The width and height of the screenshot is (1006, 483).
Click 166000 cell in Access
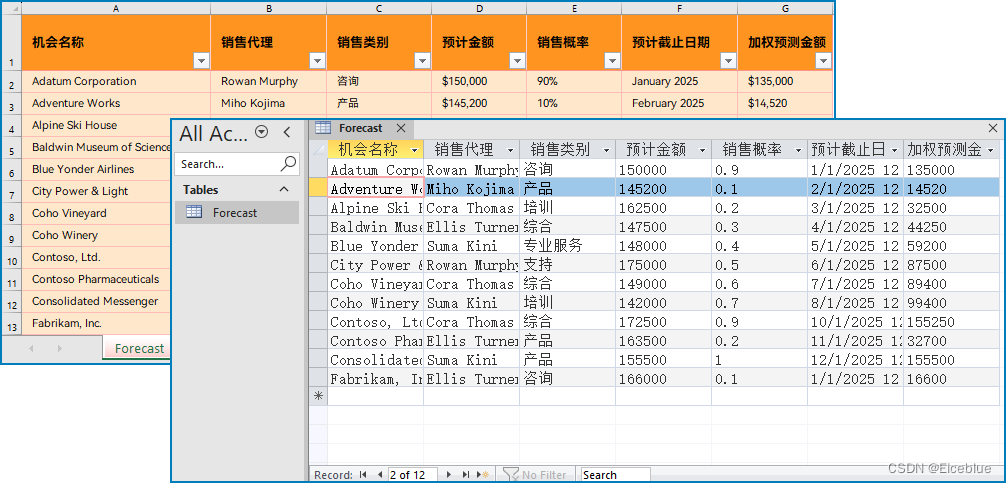pyautogui.click(x=663, y=379)
